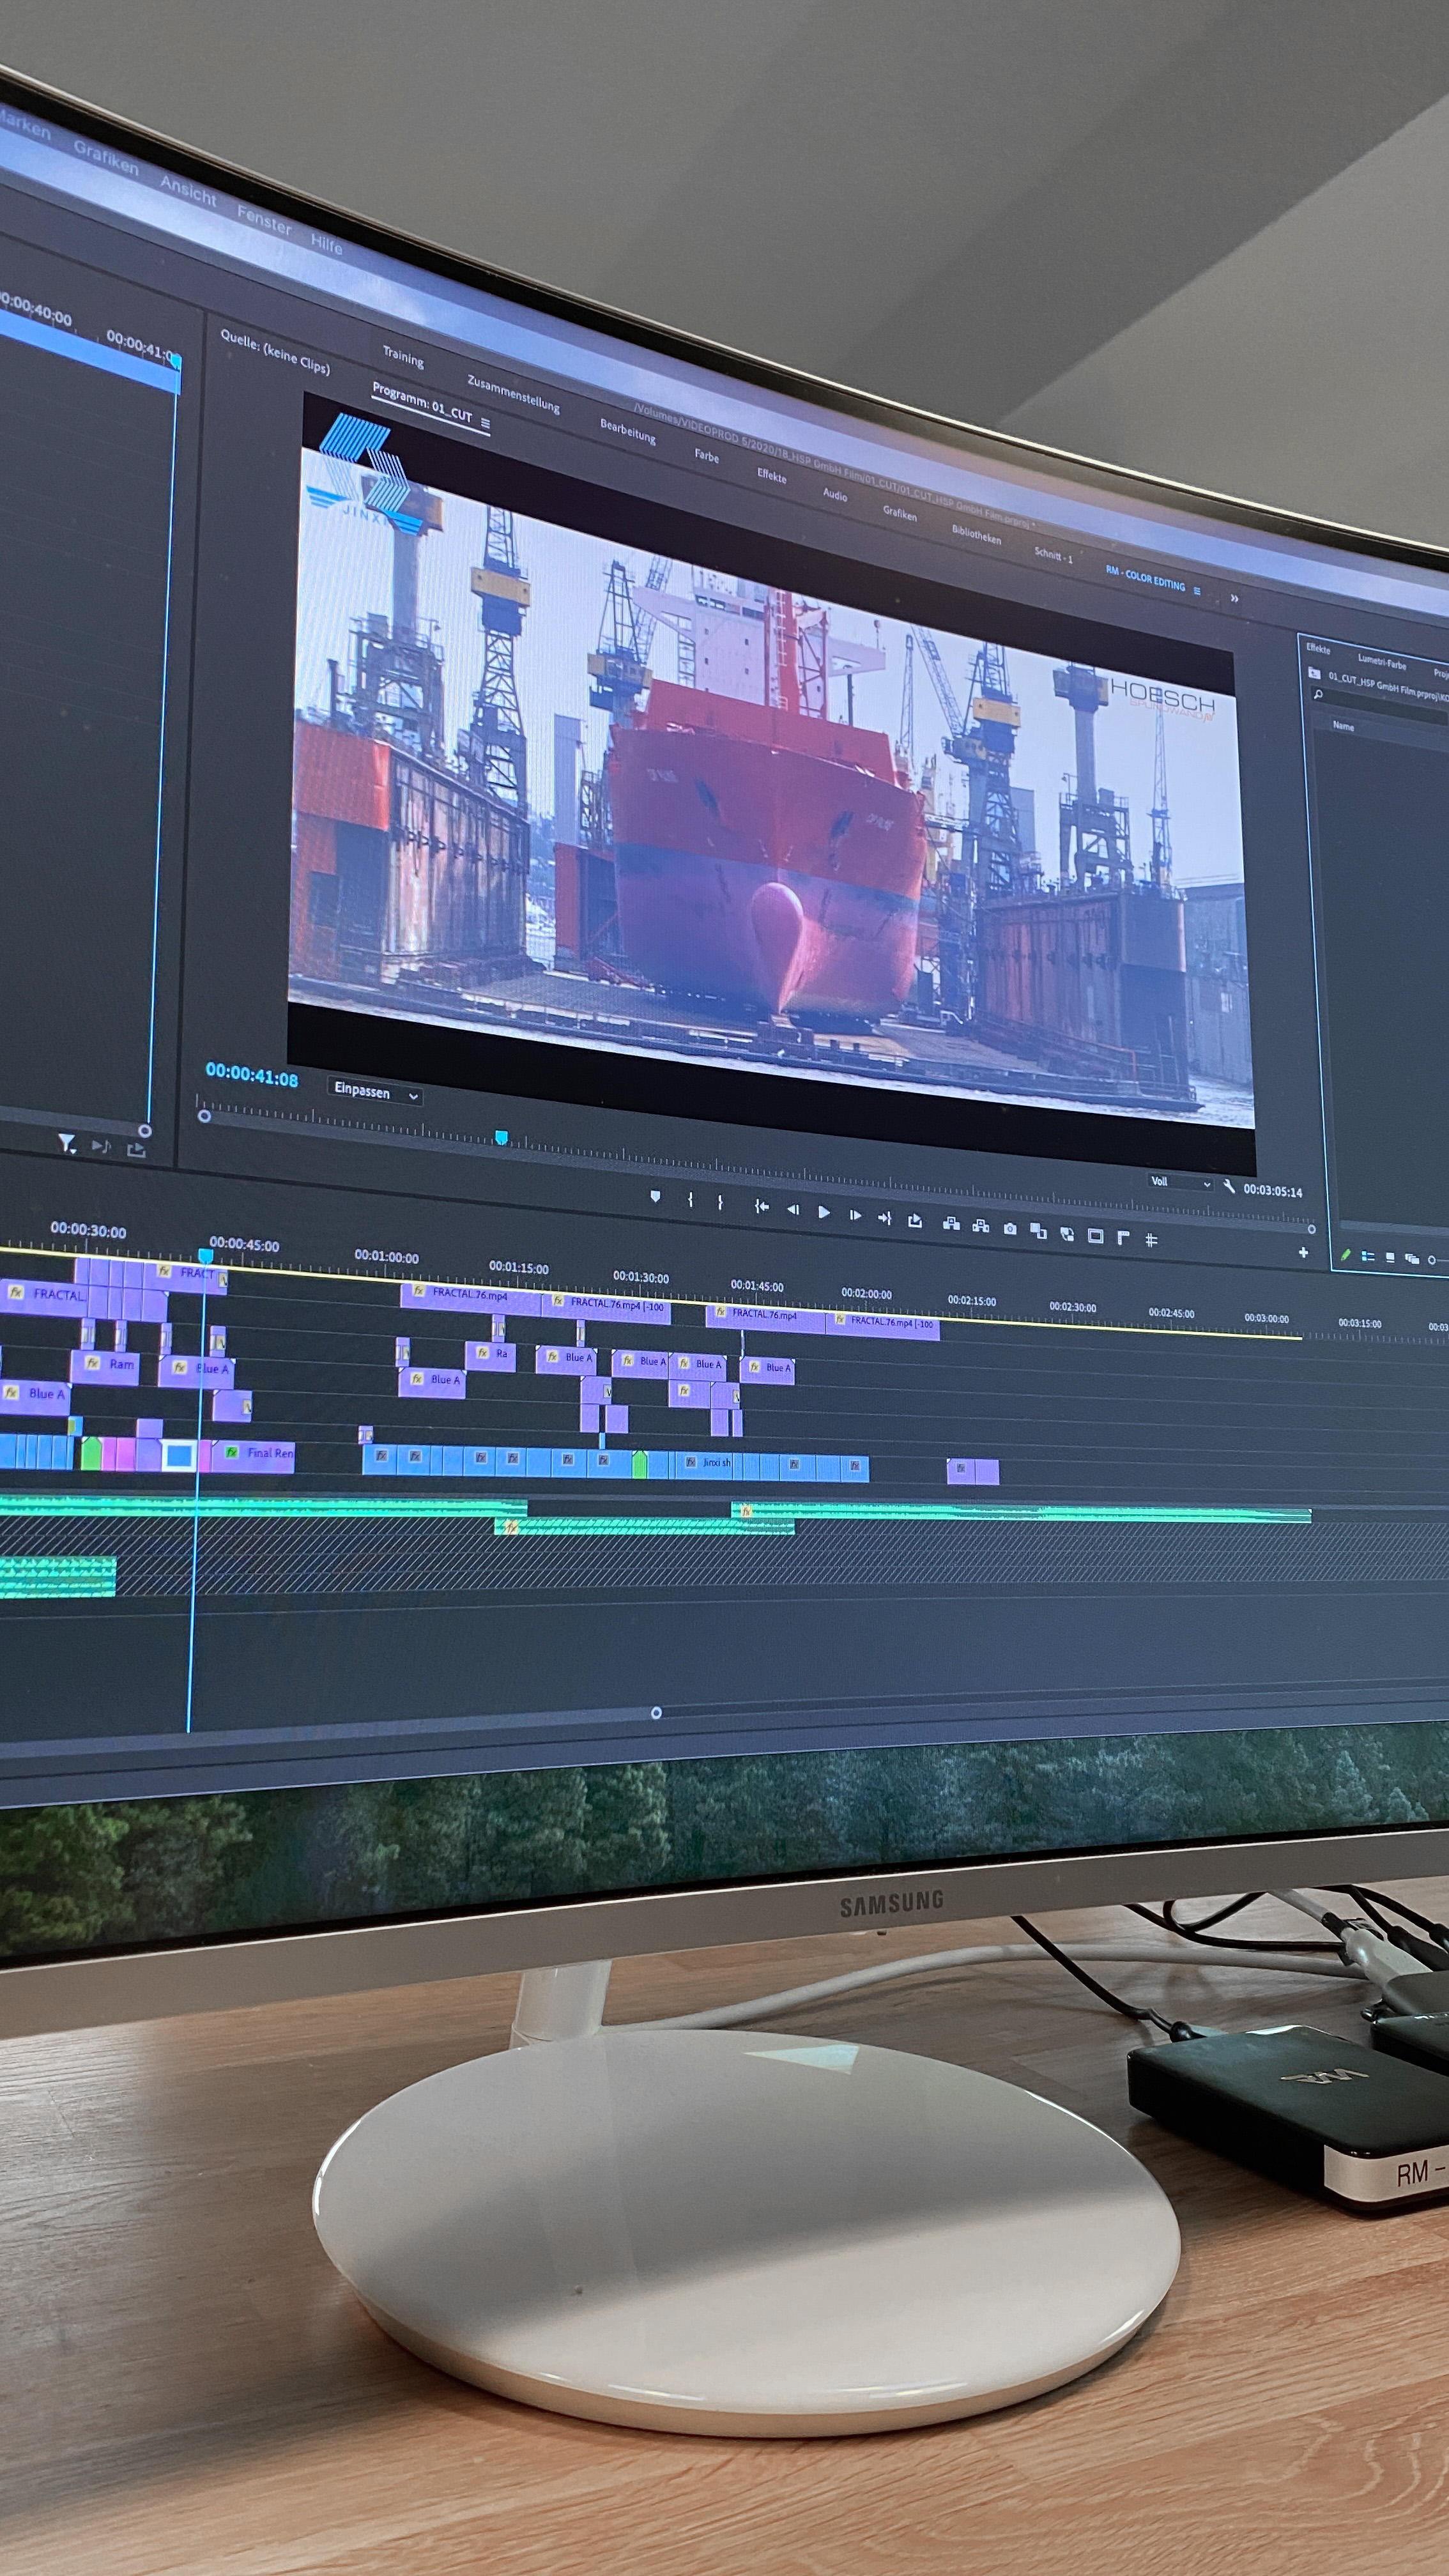1449x2576 pixels.
Task: Export a frame with the camera icon
Action: pyautogui.click(x=1010, y=1228)
